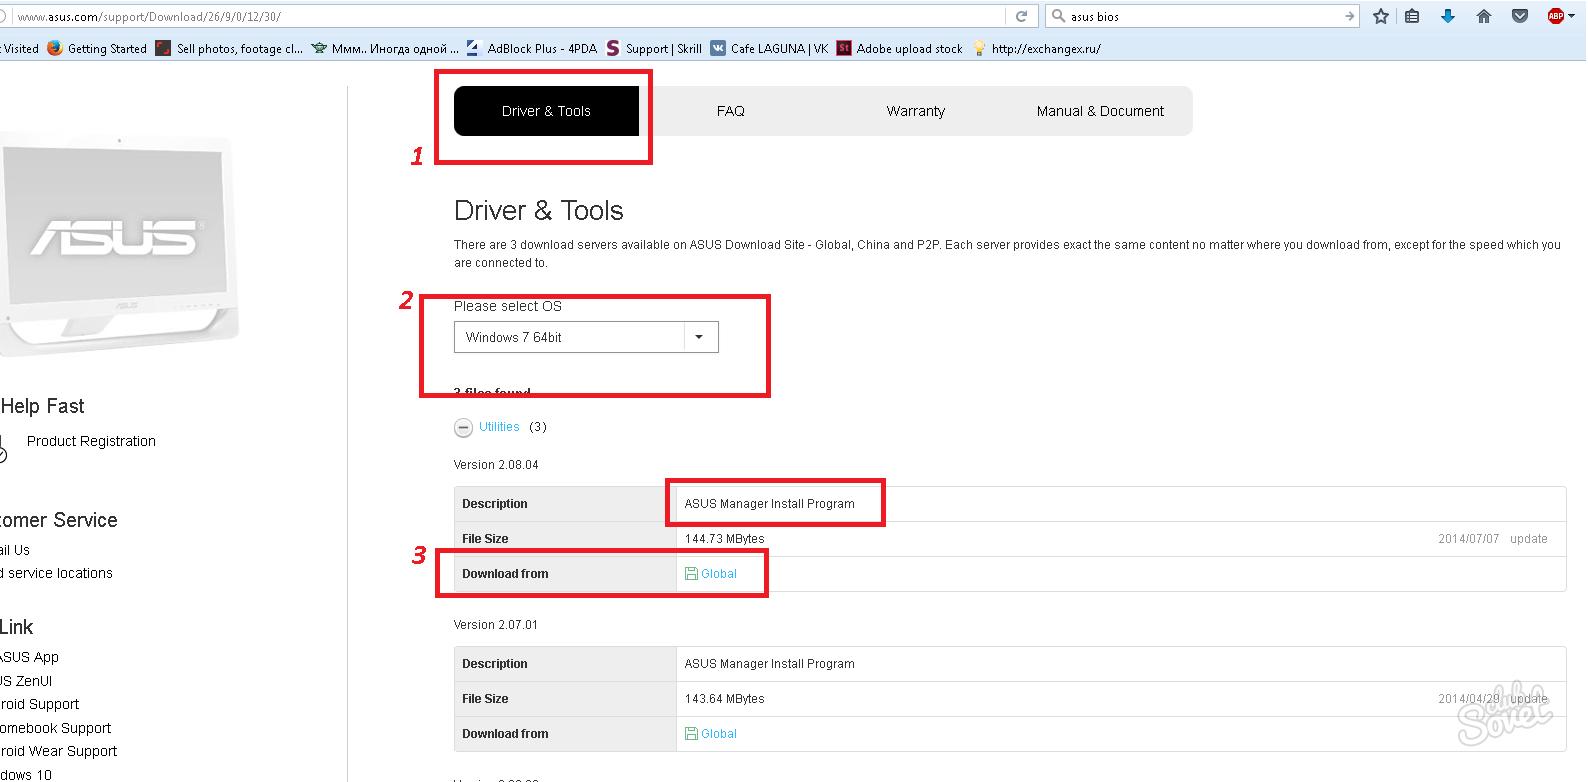Open the Warranty tab
Viewport: 1588px width, 782px height.
[915, 111]
